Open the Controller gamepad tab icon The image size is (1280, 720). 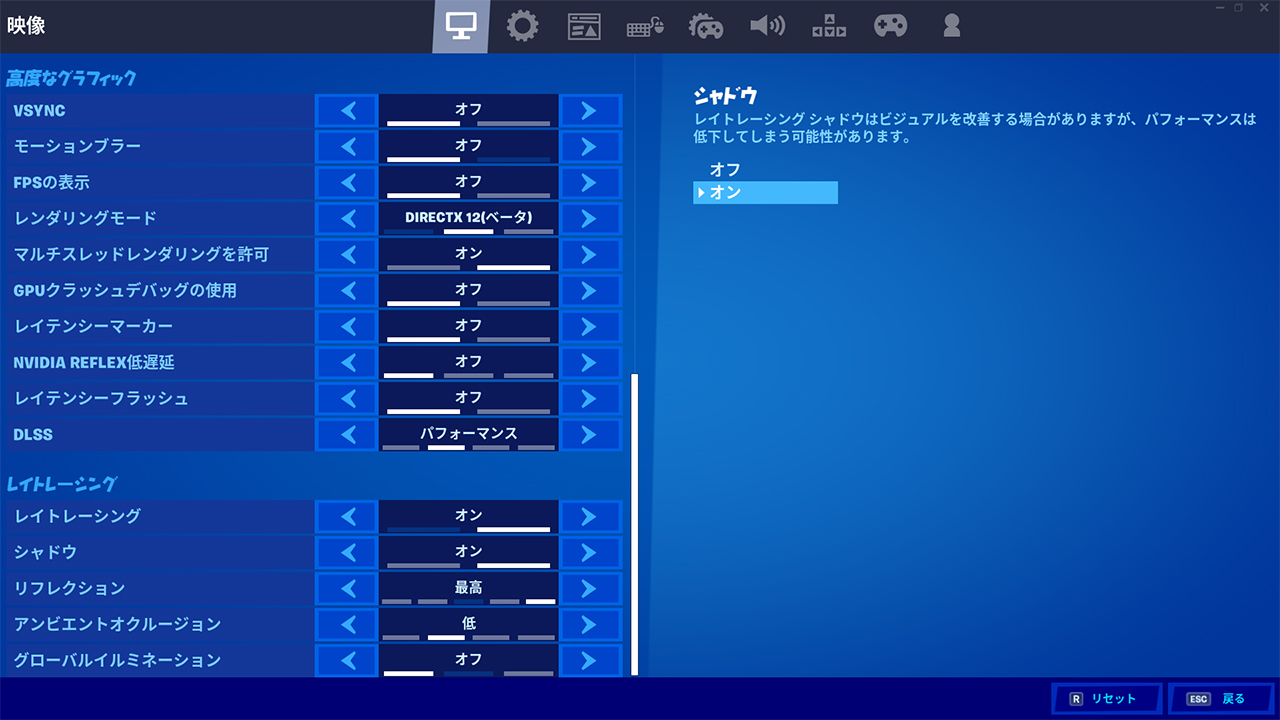click(890, 26)
